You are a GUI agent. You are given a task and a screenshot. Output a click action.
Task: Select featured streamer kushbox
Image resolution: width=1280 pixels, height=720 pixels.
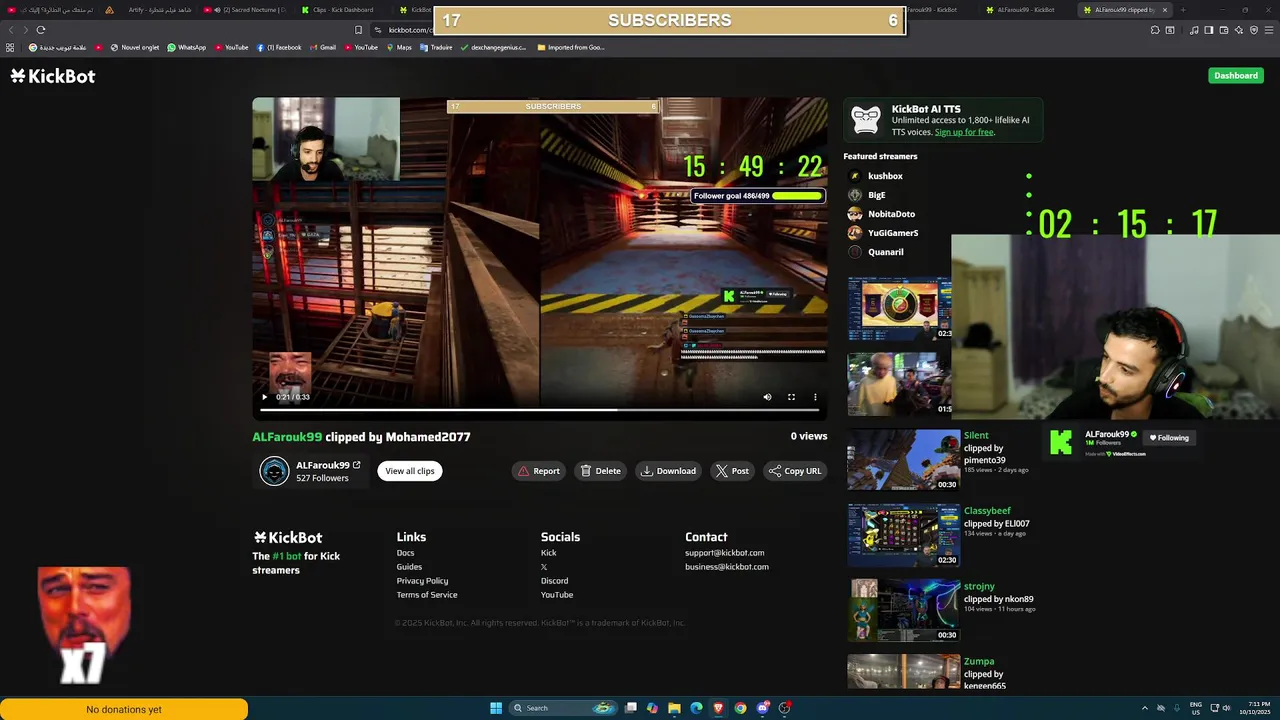pos(885,176)
